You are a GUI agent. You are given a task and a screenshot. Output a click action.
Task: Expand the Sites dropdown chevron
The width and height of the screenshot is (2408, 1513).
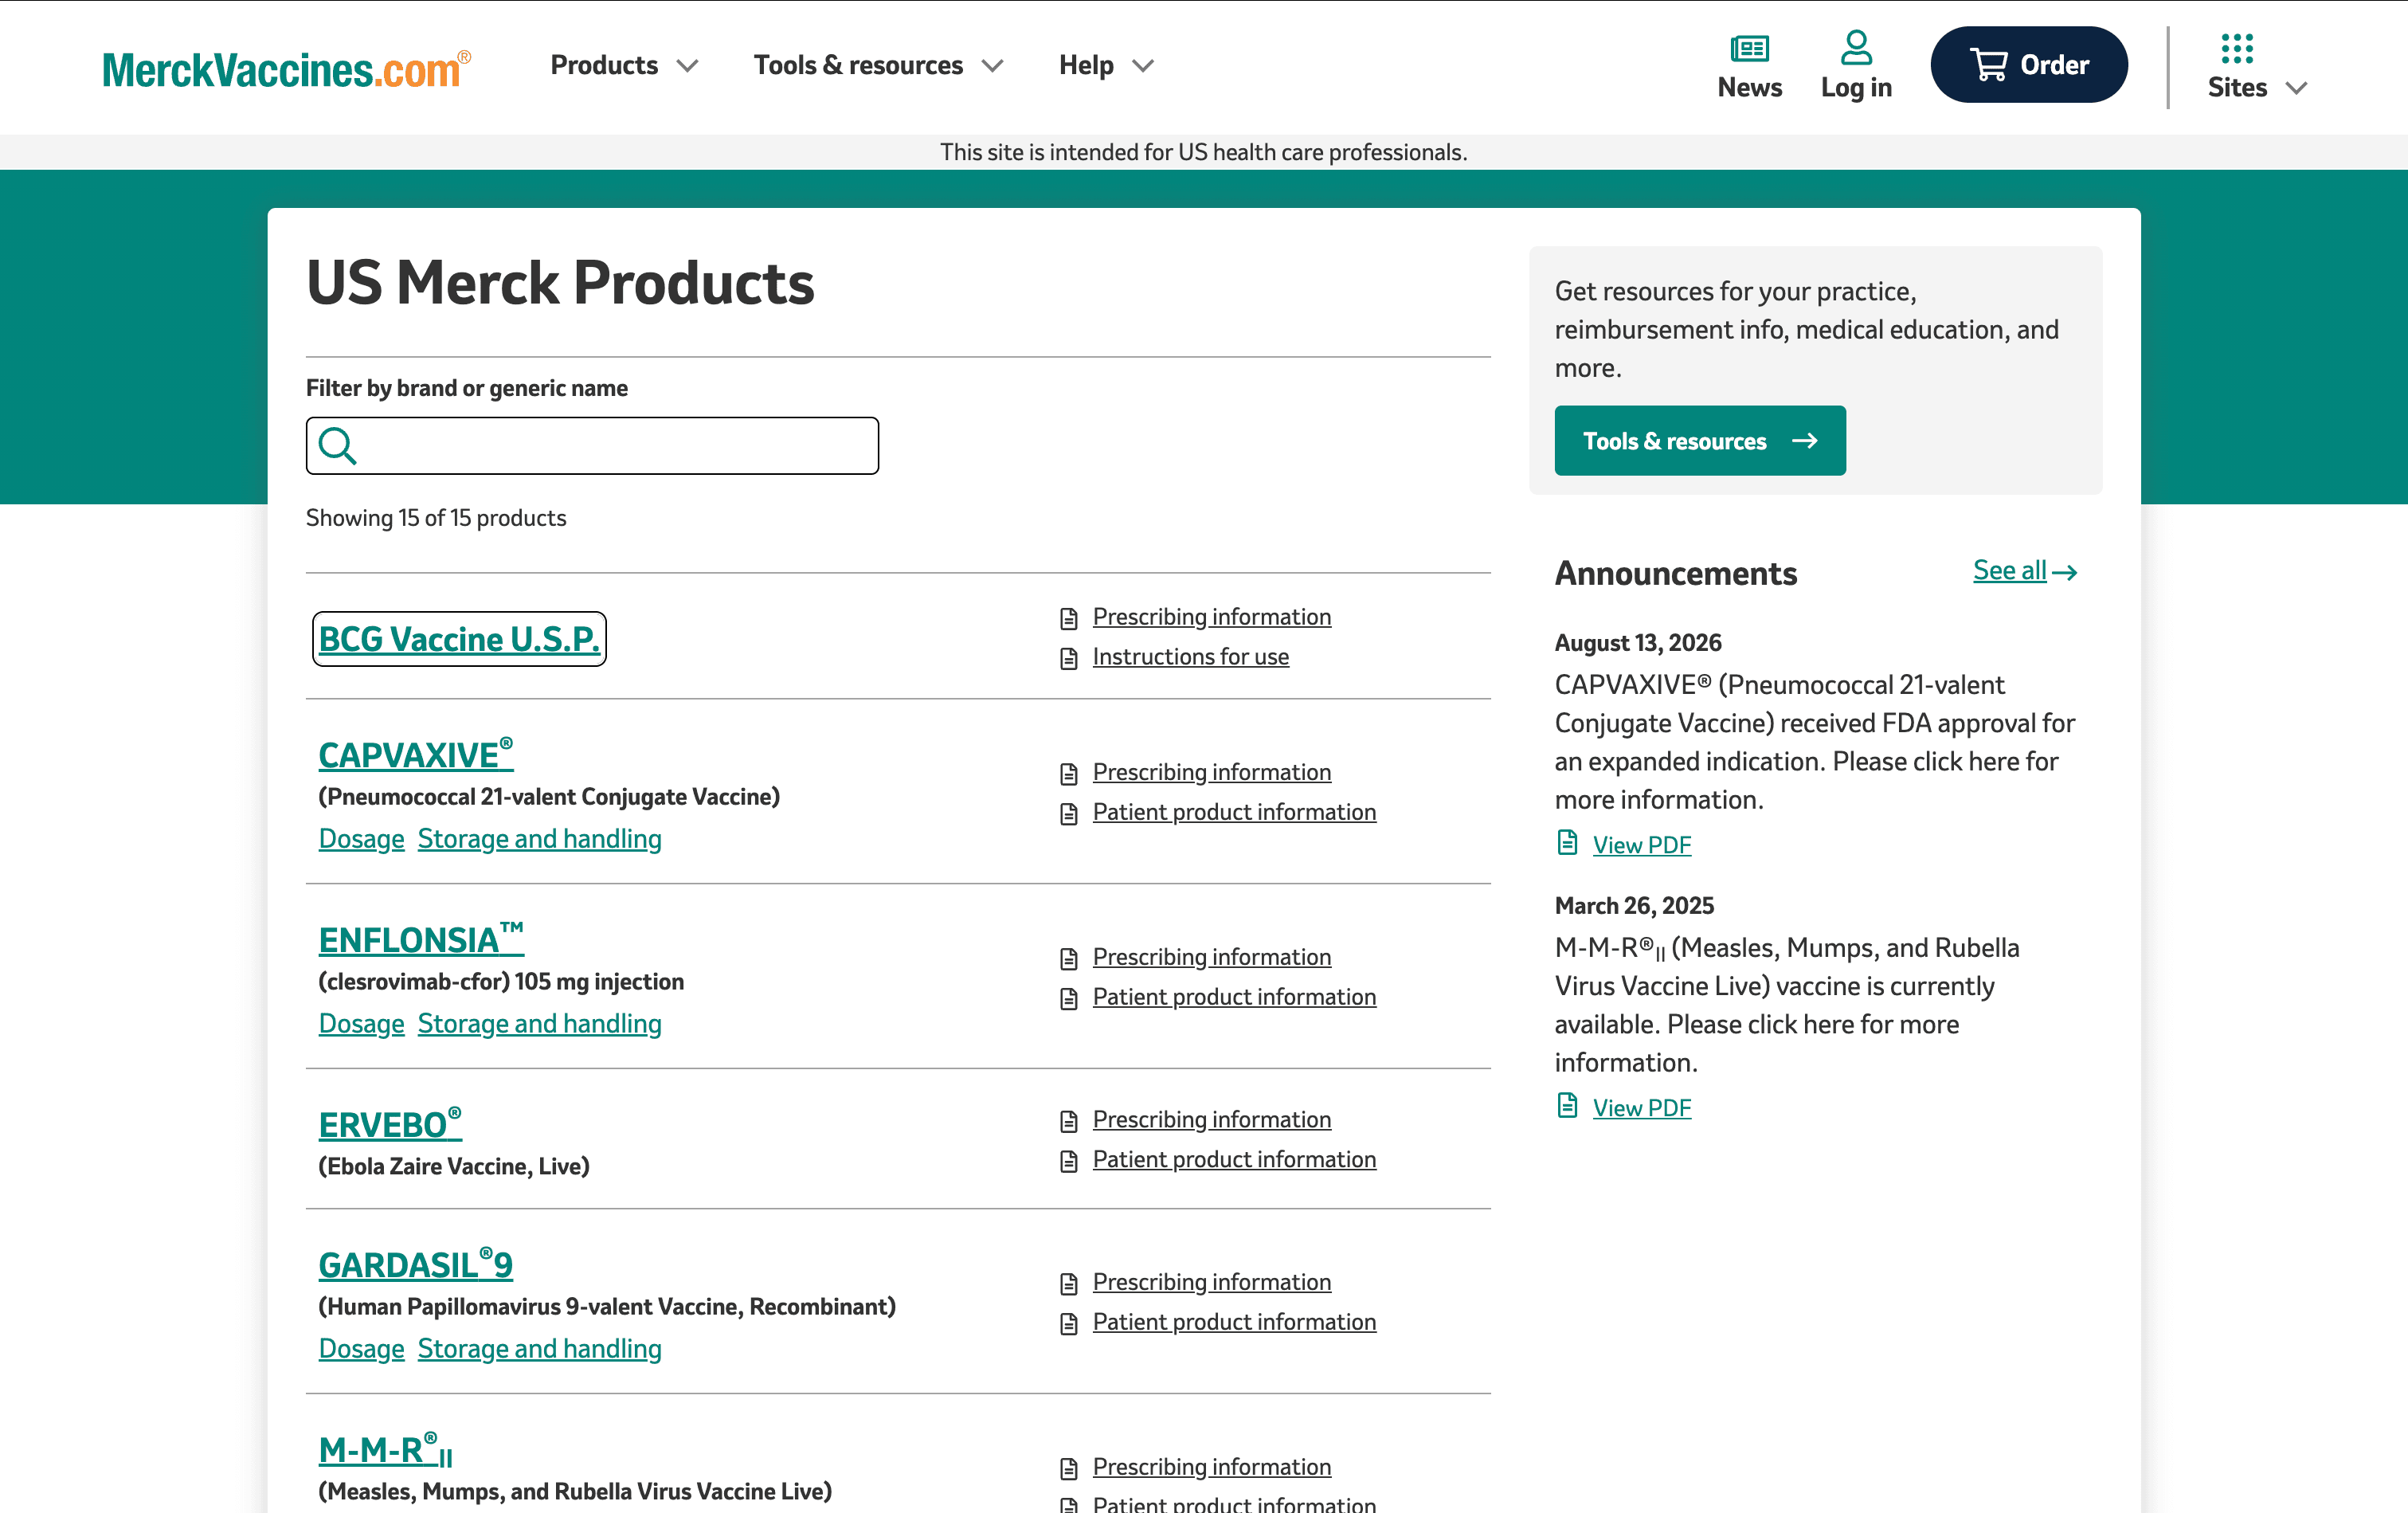2297,88
